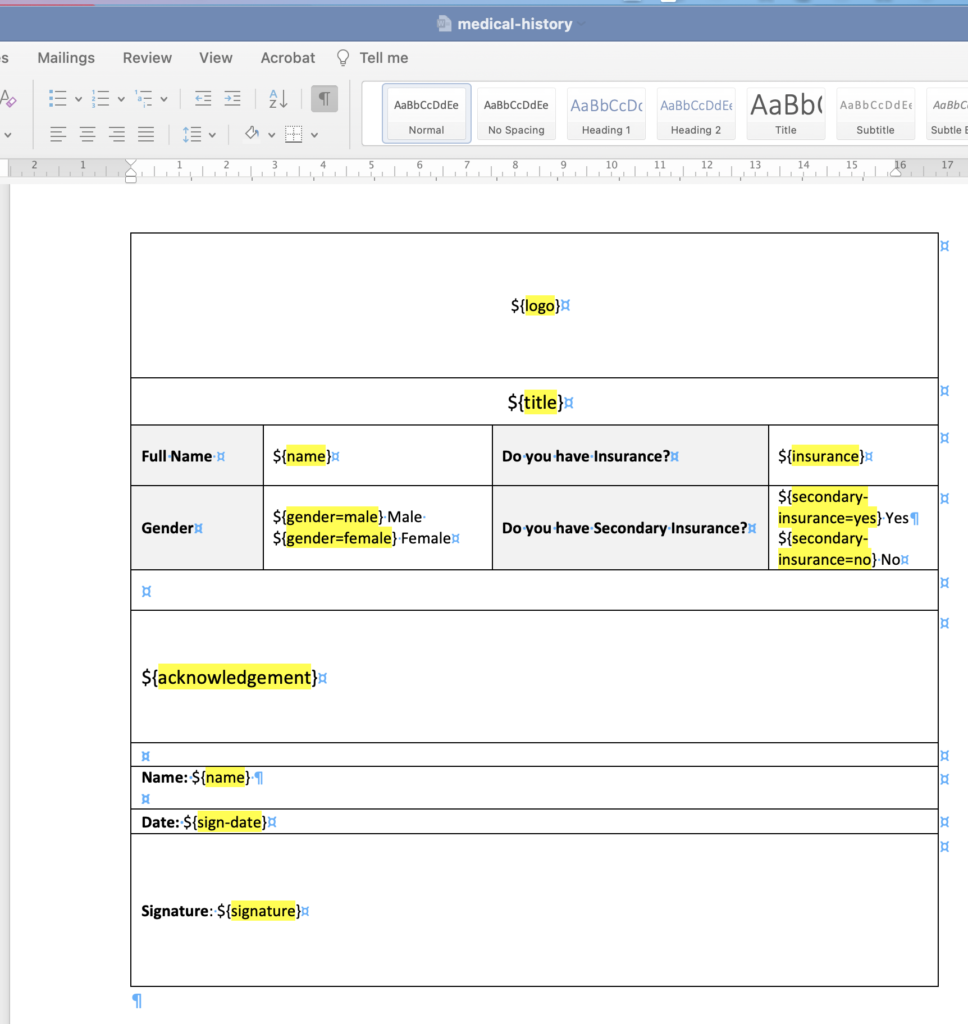Click the shading paint bucket color
The height and width of the screenshot is (1024, 968).
pos(252,134)
